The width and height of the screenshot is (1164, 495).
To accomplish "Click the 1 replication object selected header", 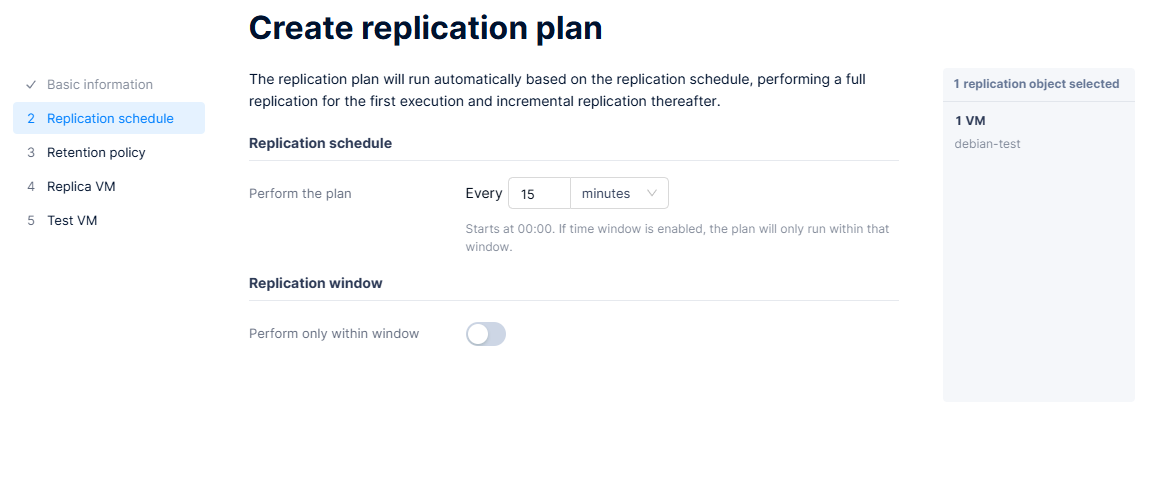I will click(1036, 84).
